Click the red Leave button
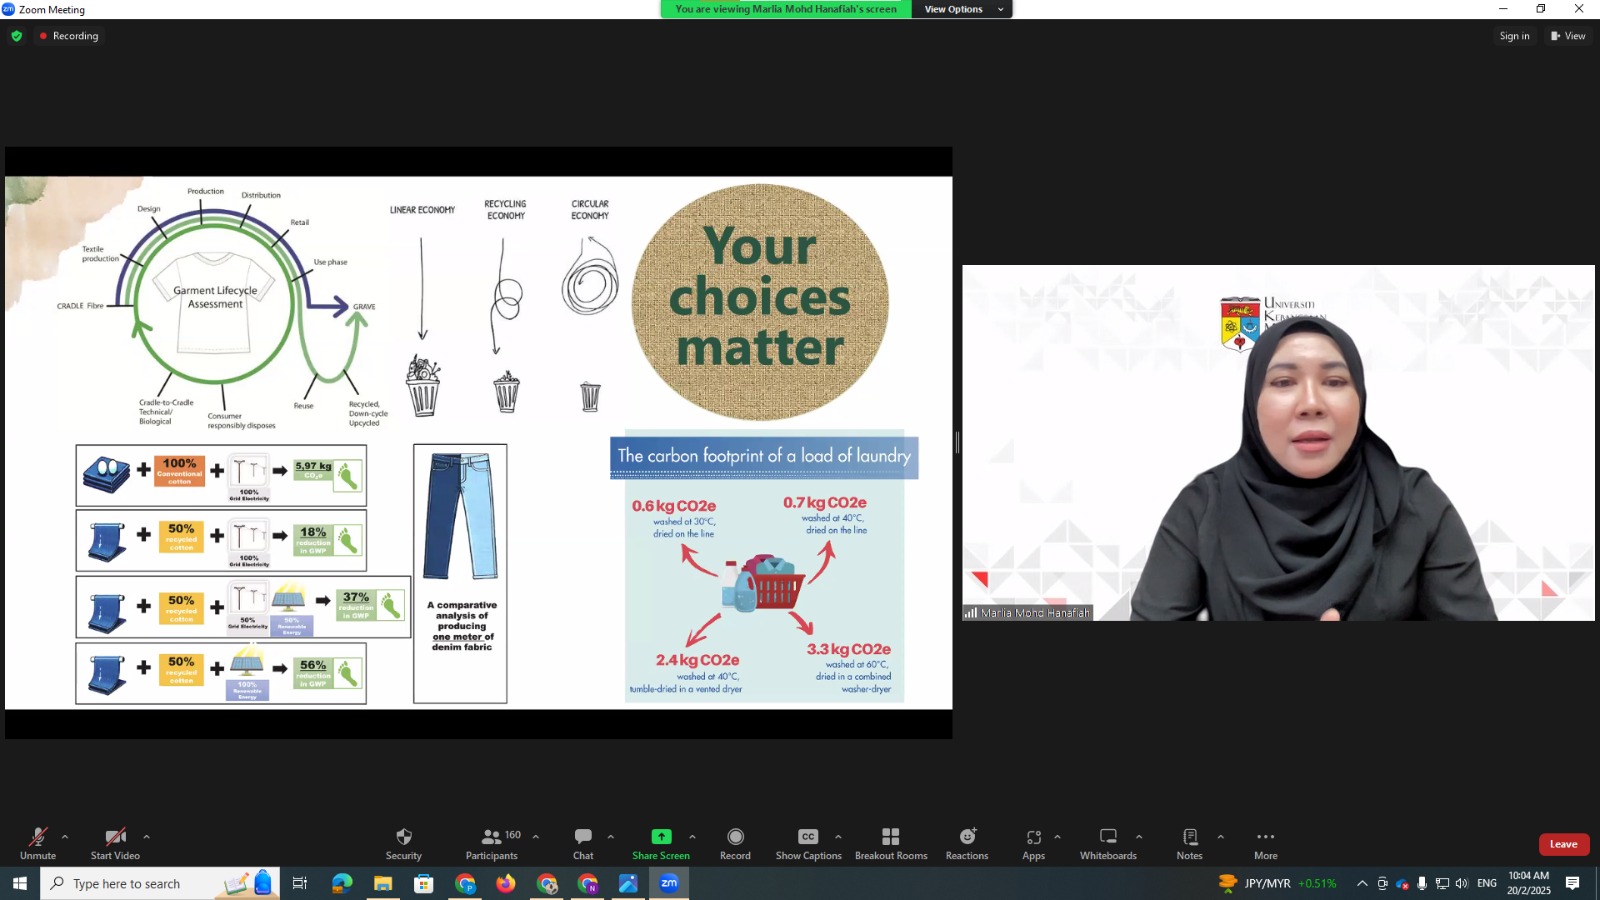 click(x=1563, y=844)
